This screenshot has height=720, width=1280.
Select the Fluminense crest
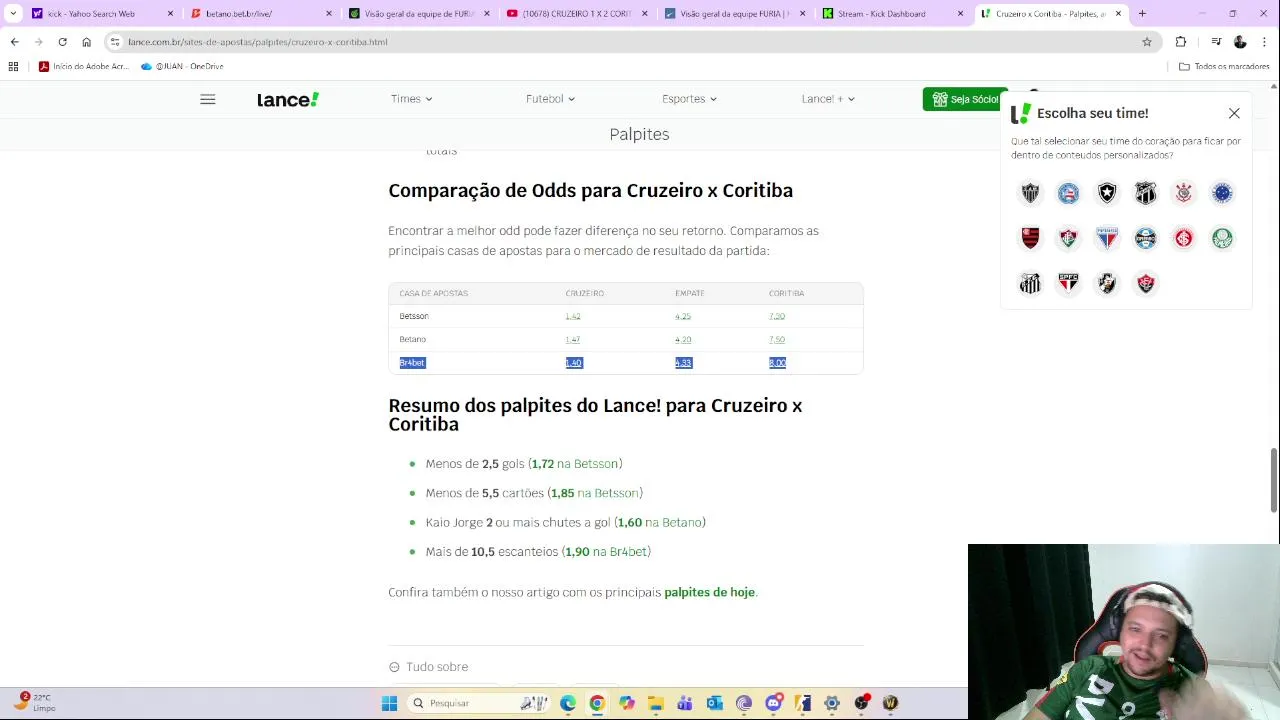coord(1068,238)
